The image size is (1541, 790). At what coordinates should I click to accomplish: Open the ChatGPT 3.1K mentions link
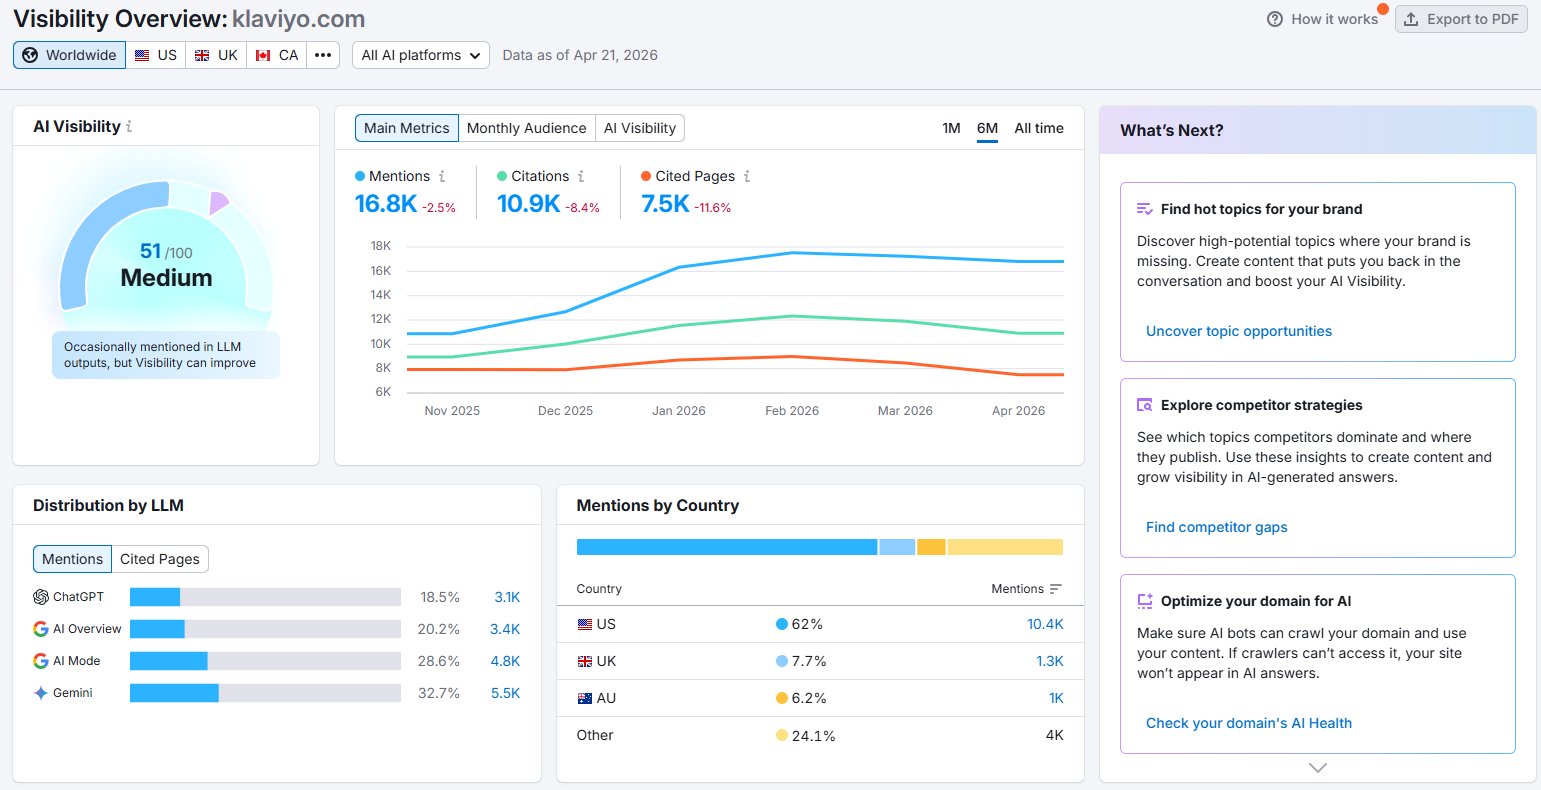[x=507, y=597]
